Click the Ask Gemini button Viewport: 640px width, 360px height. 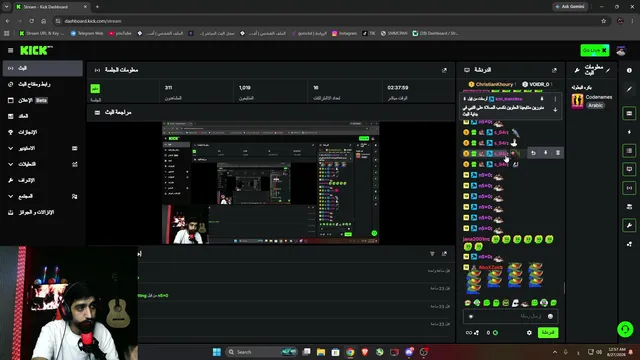pyautogui.click(x=570, y=7)
